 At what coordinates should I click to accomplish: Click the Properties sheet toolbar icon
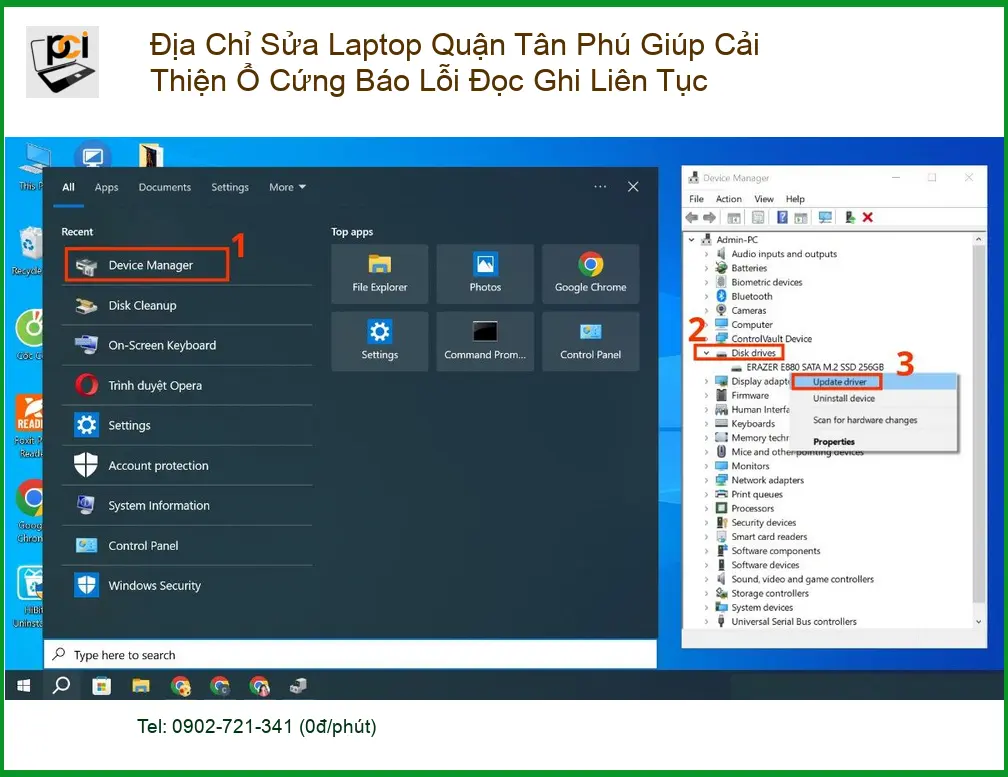758,218
